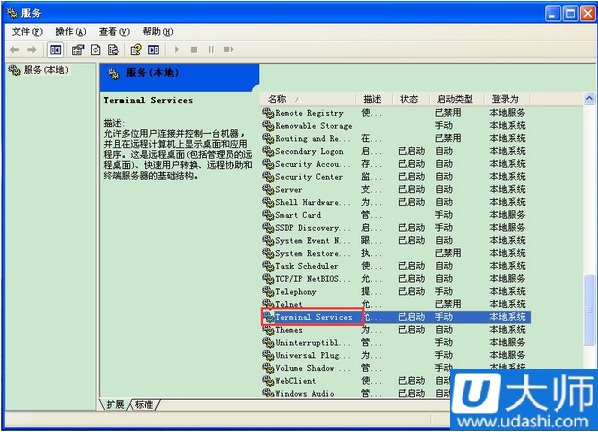The width and height of the screenshot is (598, 432).
Task: Sort by the 名称 column header
Action: pos(308,99)
